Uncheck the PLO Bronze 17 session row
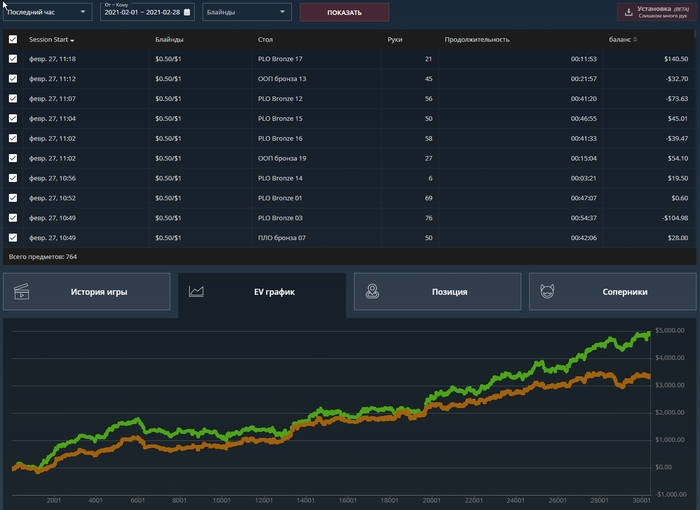Viewport: 700px width, 510px height. [13, 59]
